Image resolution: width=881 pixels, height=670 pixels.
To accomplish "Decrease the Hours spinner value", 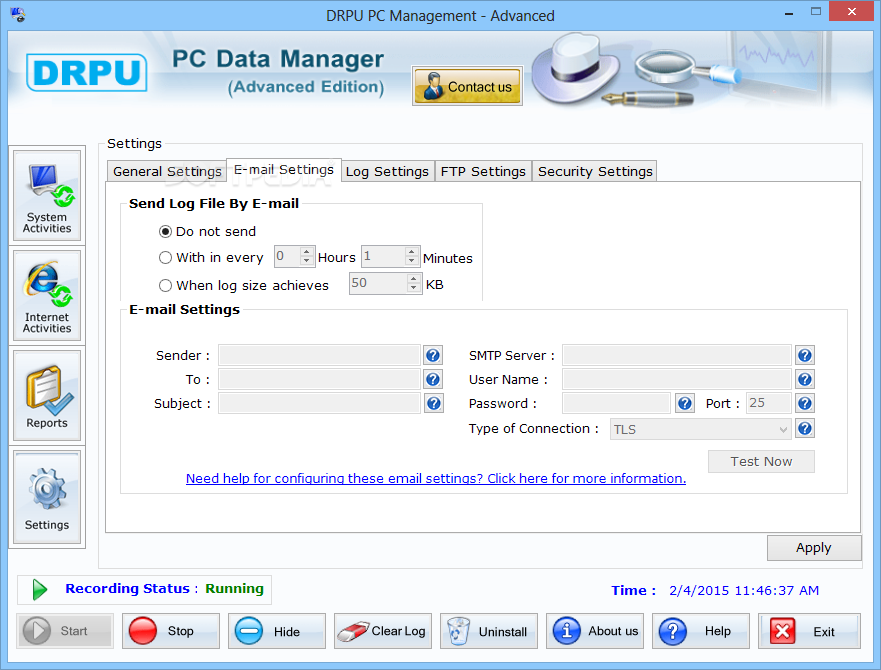I will pyautogui.click(x=307, y=261).
